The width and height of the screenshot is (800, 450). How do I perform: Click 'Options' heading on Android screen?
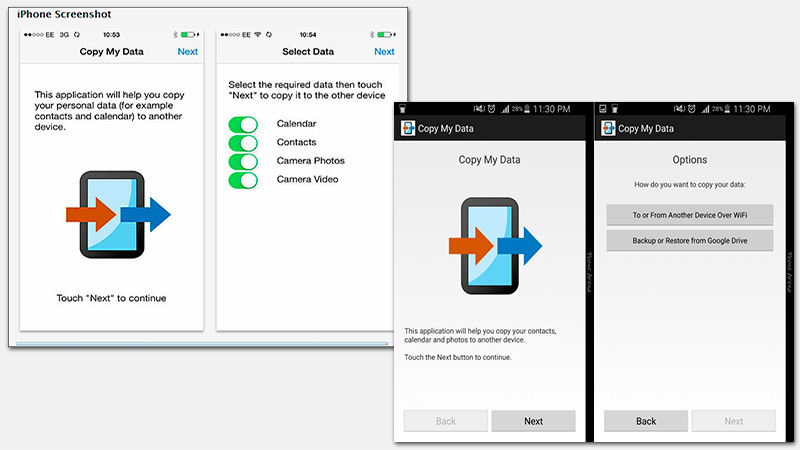(690, 160)
